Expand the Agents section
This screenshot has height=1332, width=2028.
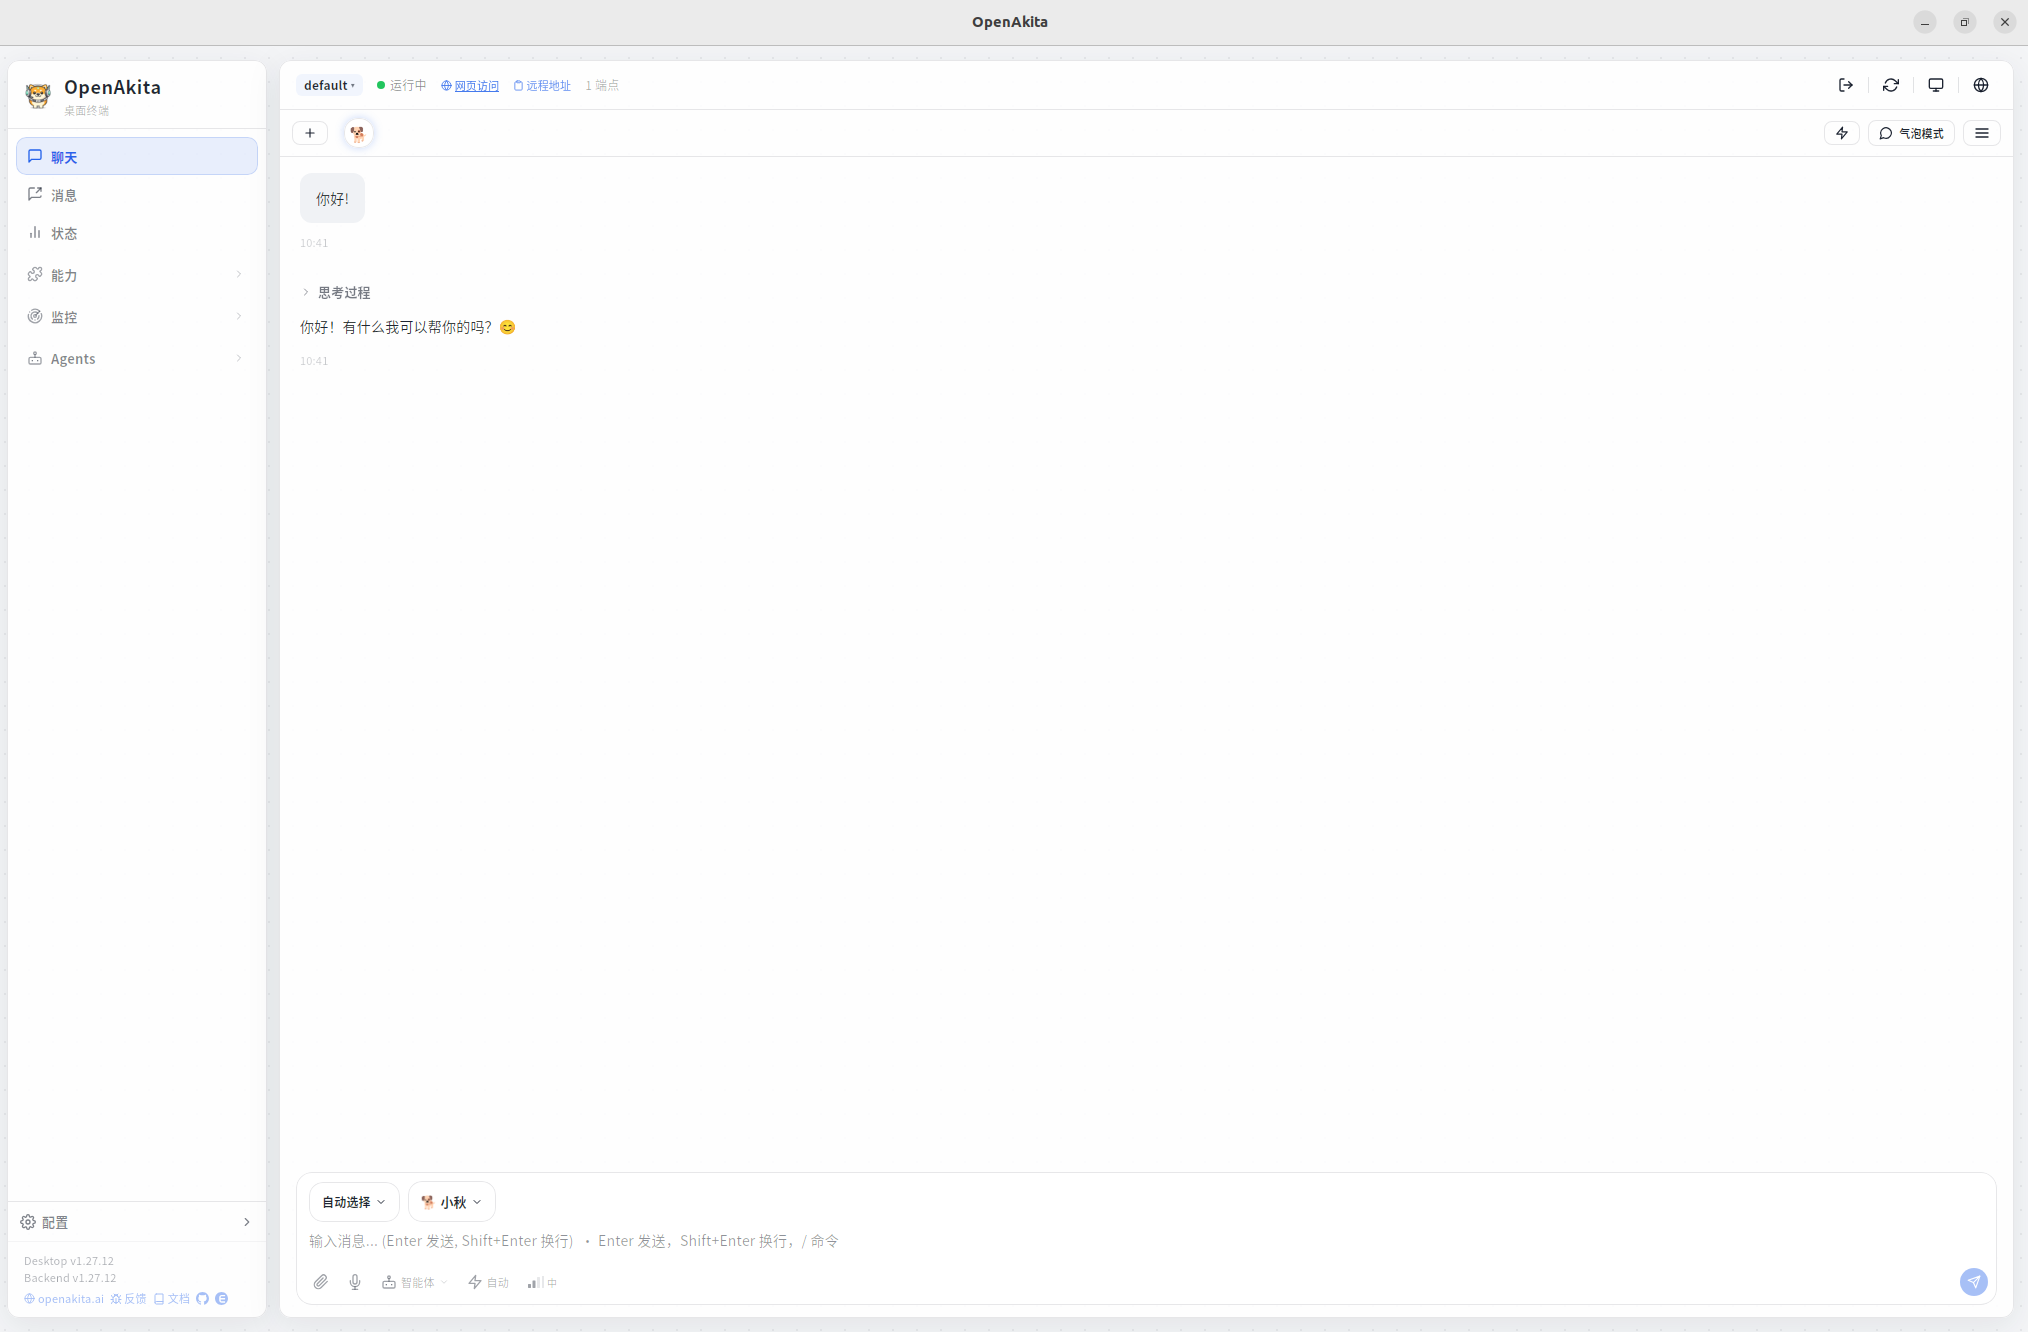(x=137, y=359)
